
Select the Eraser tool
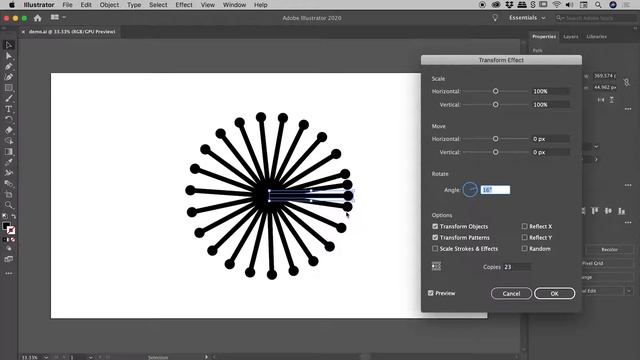9,130
